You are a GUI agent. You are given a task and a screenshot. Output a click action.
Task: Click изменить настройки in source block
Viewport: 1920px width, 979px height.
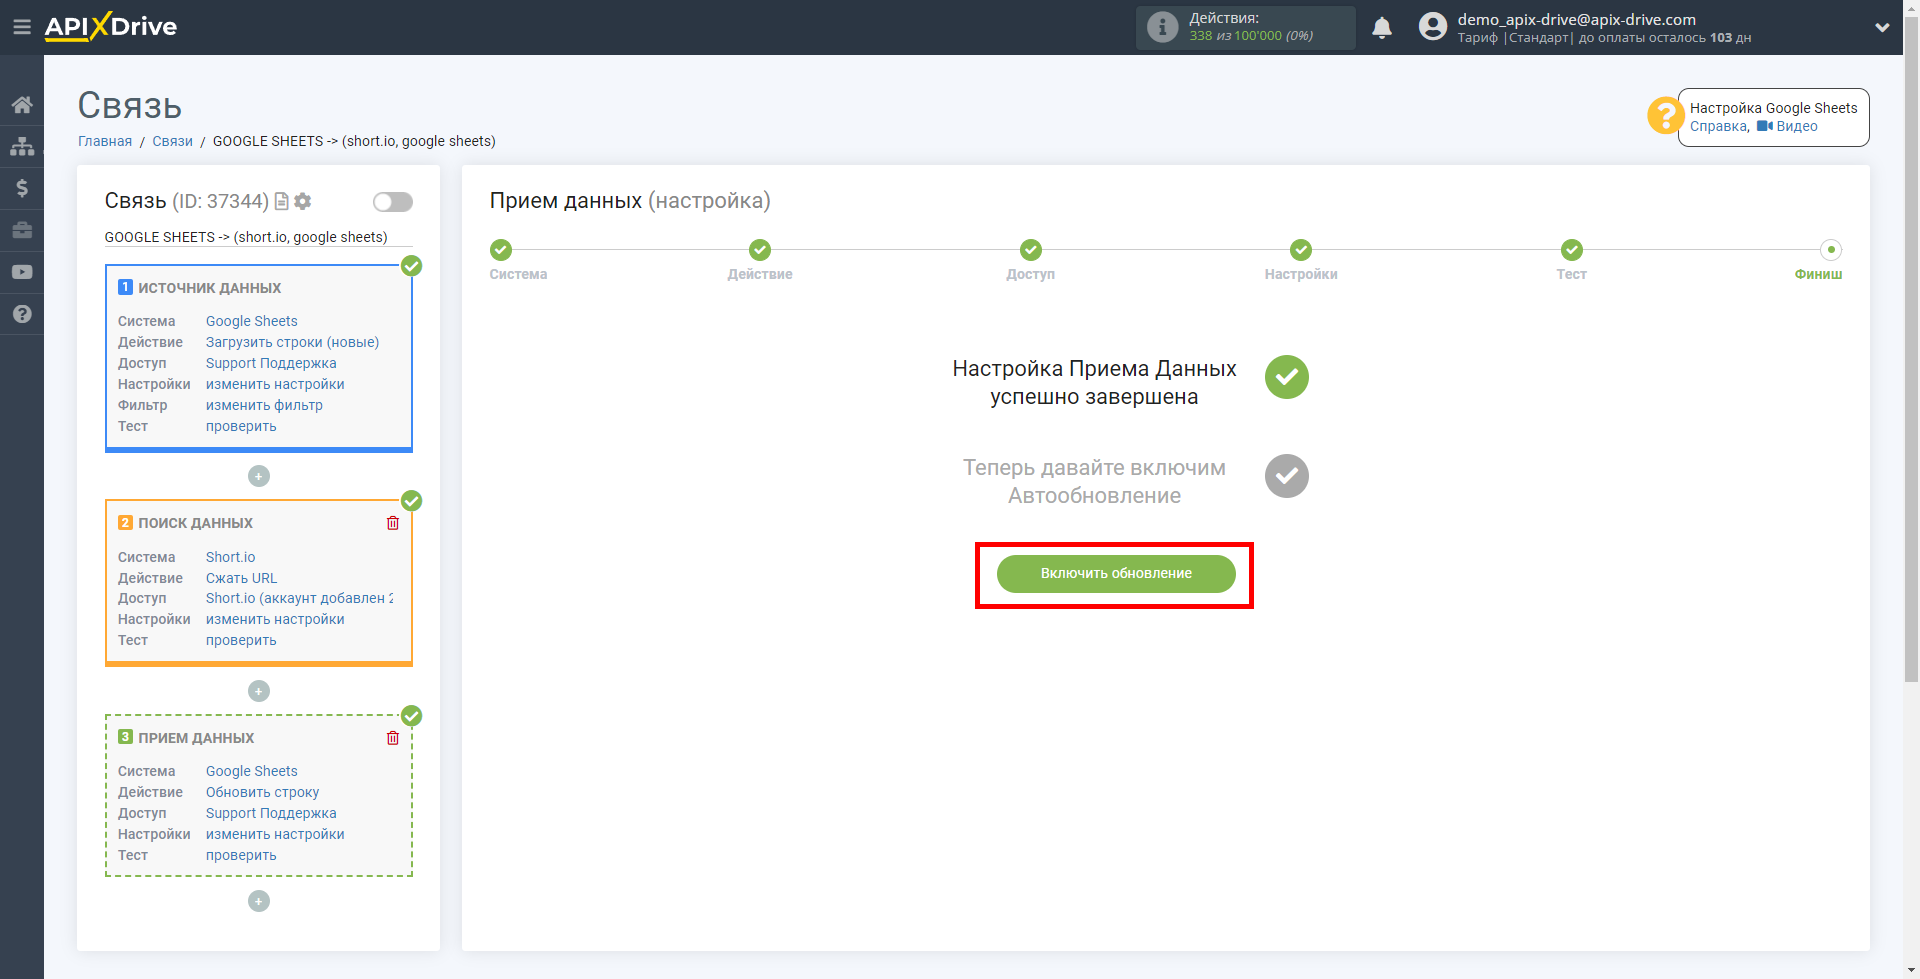click(275, 384)
